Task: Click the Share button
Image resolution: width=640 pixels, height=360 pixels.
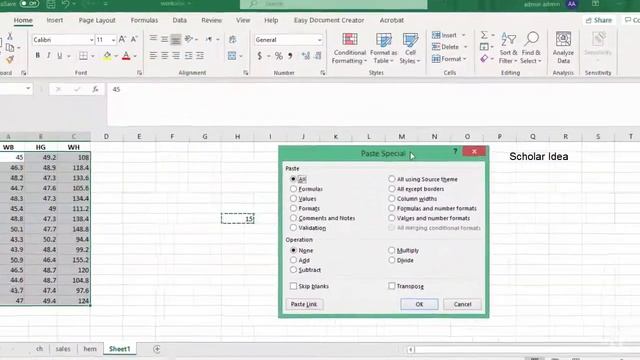Action: click(x=598, y=20)
